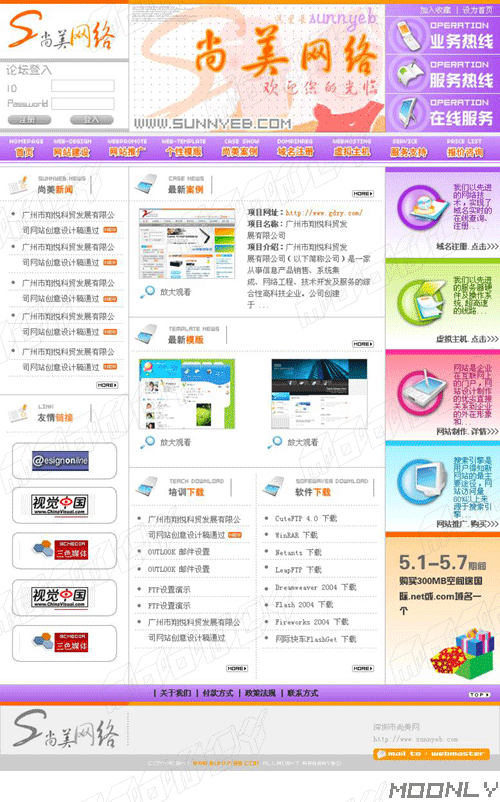Click the phone icon beside 业务热线
This screenshot has height=802, width=500.
[408, 35]
